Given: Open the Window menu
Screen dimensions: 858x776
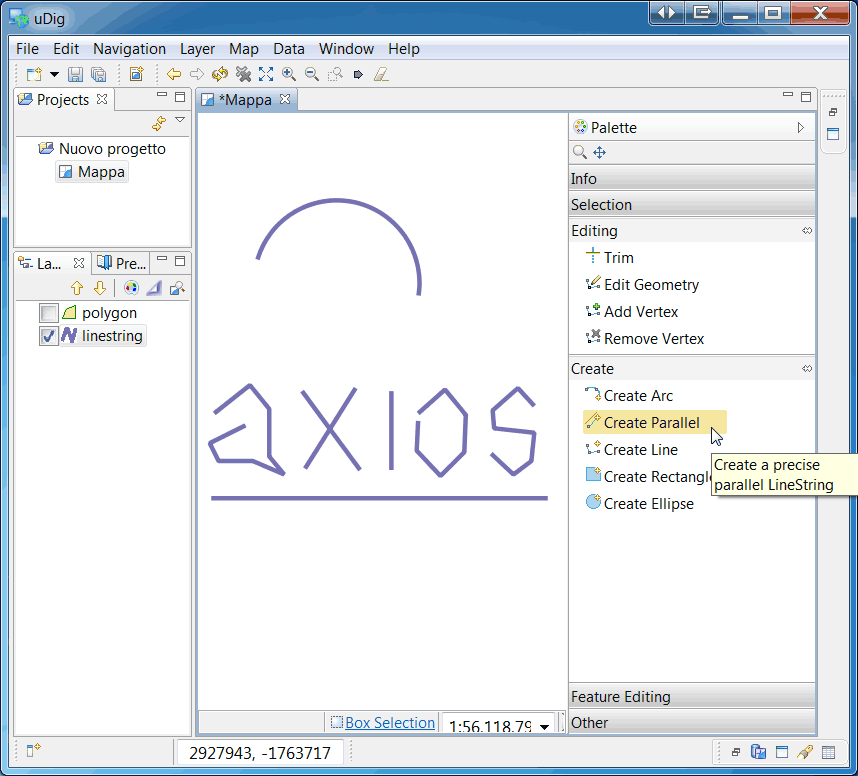Looking at the screenshot, I should pos(346,49).
